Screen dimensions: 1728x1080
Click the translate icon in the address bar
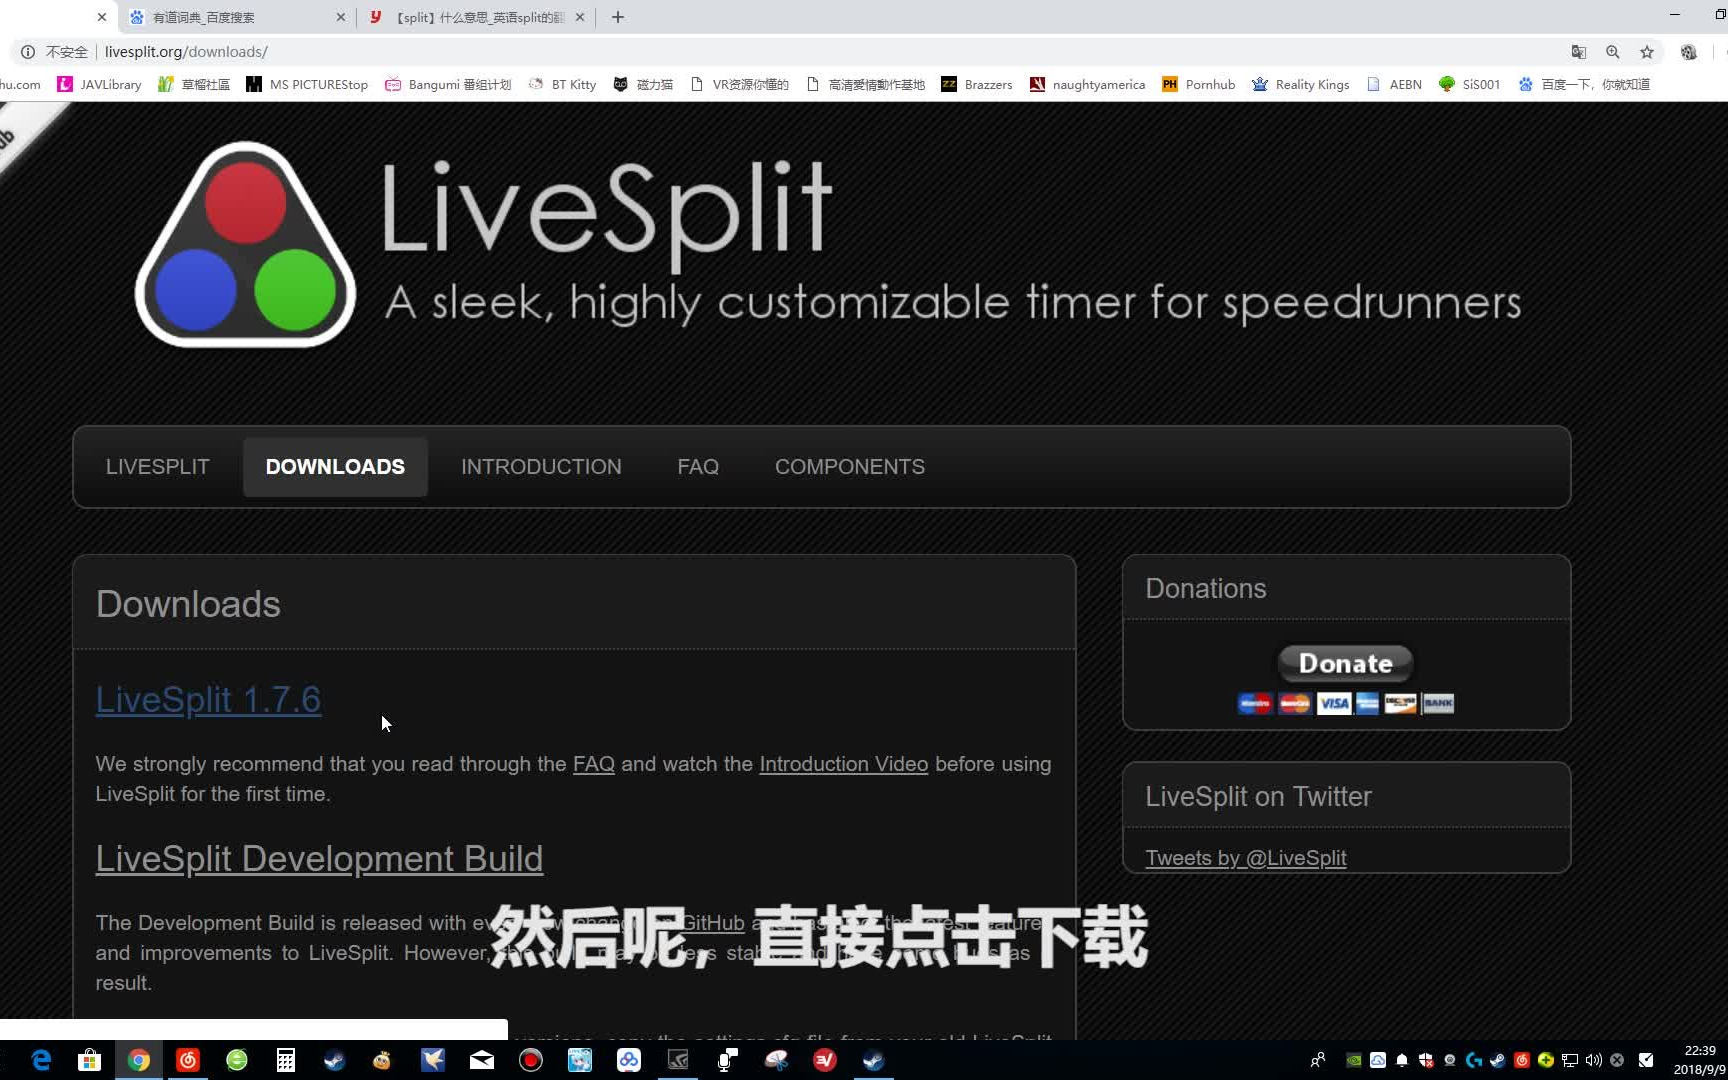tap(1579, 52)
